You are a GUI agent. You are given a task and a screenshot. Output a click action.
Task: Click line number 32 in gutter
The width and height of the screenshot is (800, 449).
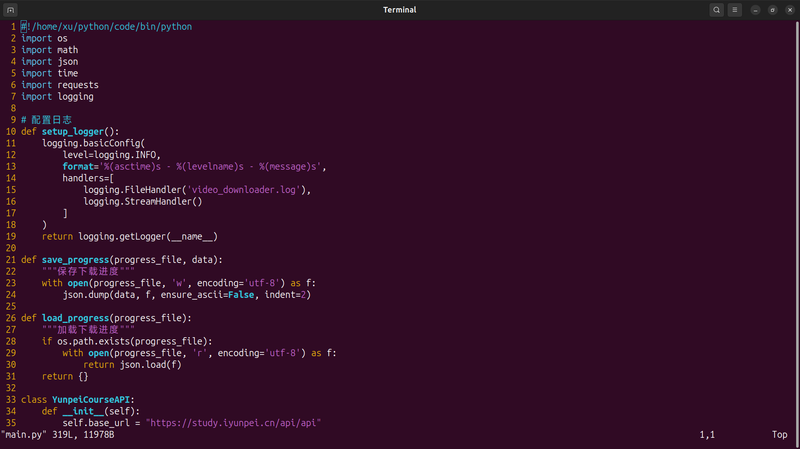[11, 388]
